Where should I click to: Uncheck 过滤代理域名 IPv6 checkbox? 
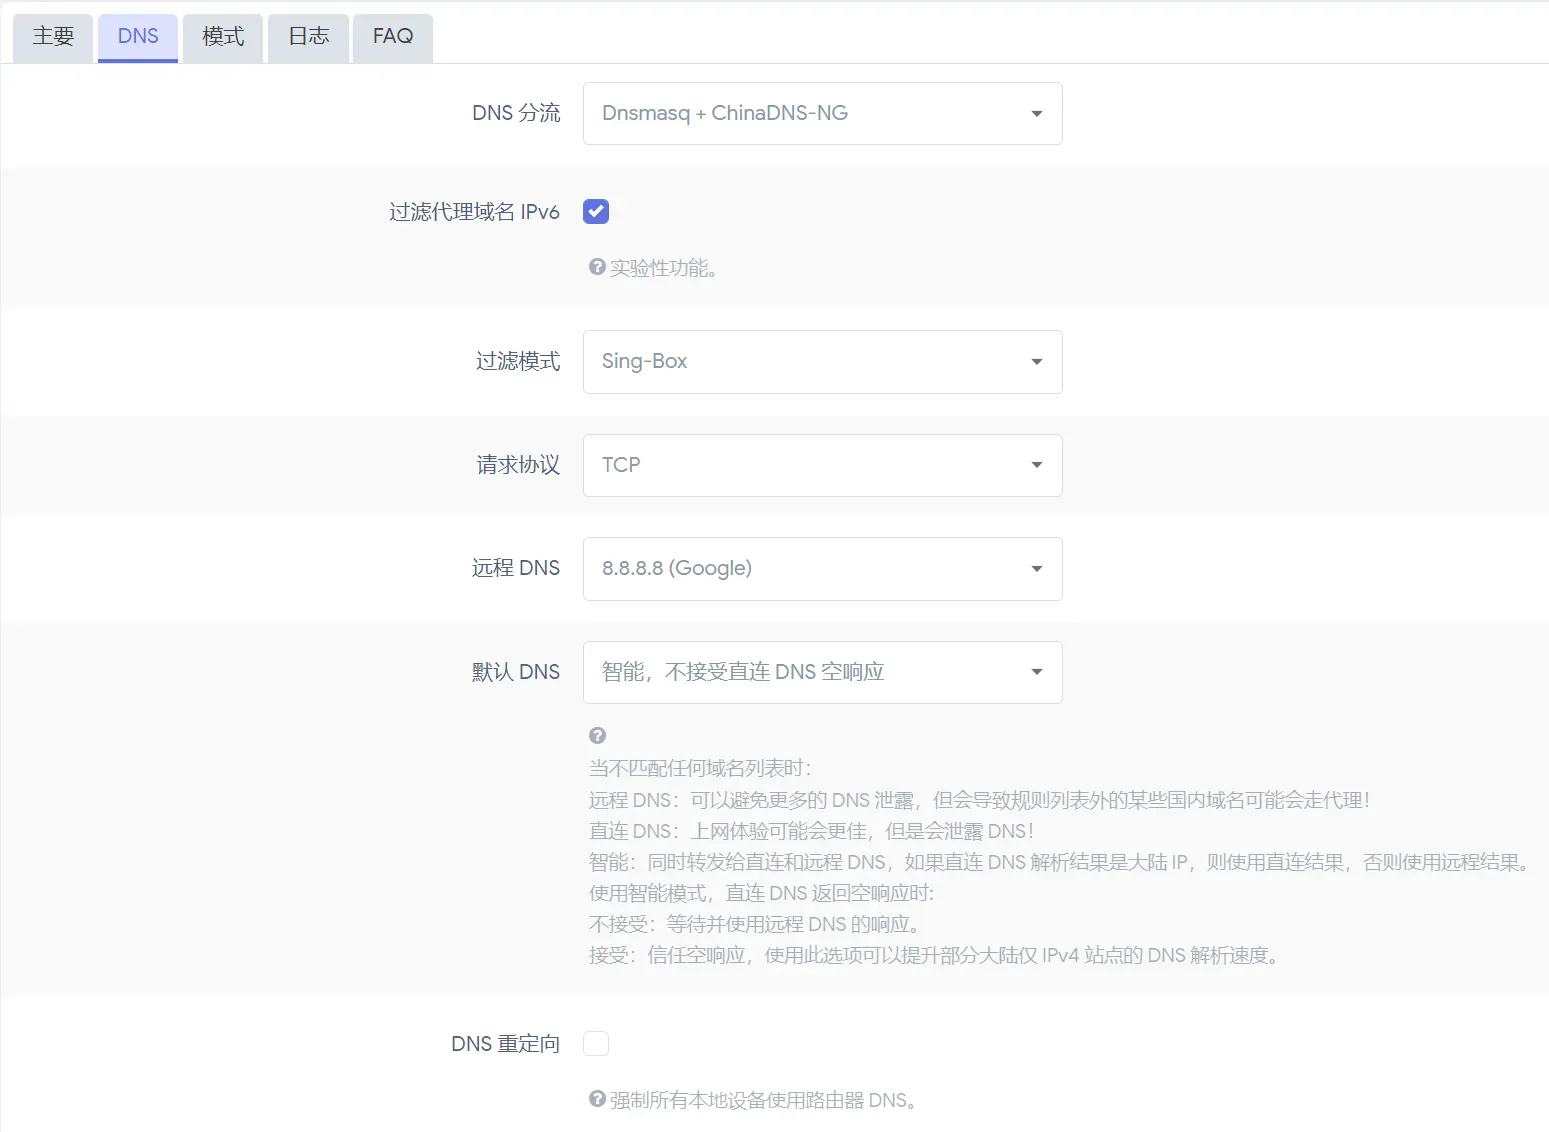coord(596,212)
